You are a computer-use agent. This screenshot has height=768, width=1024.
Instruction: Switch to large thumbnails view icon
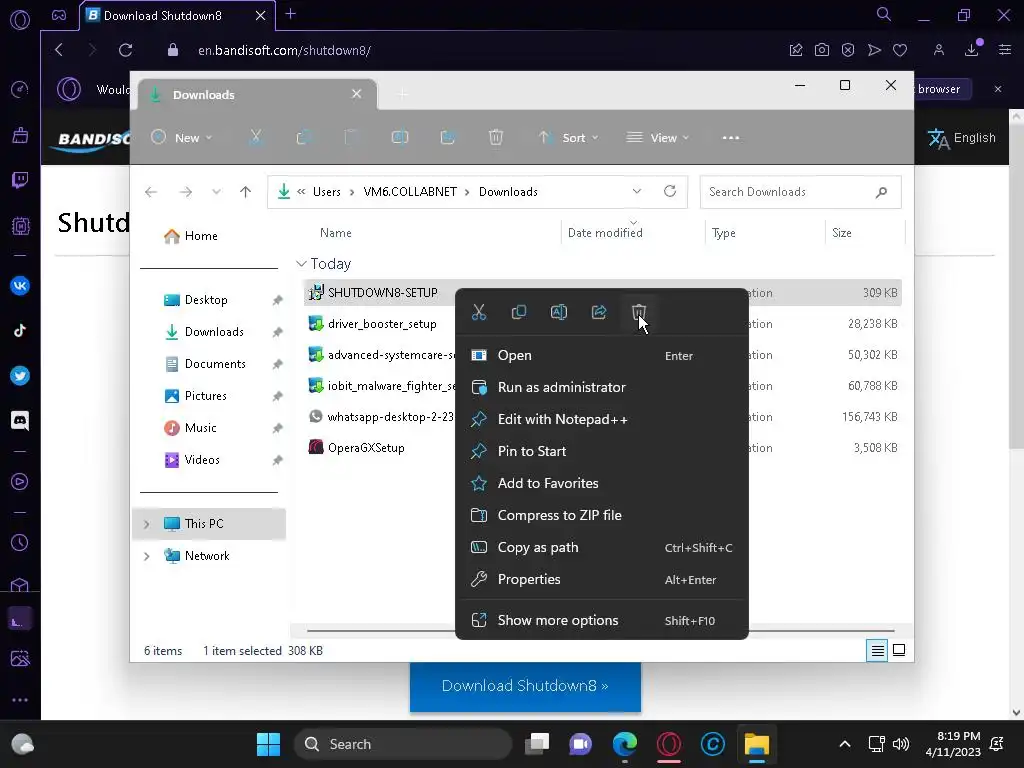point(899,650)
